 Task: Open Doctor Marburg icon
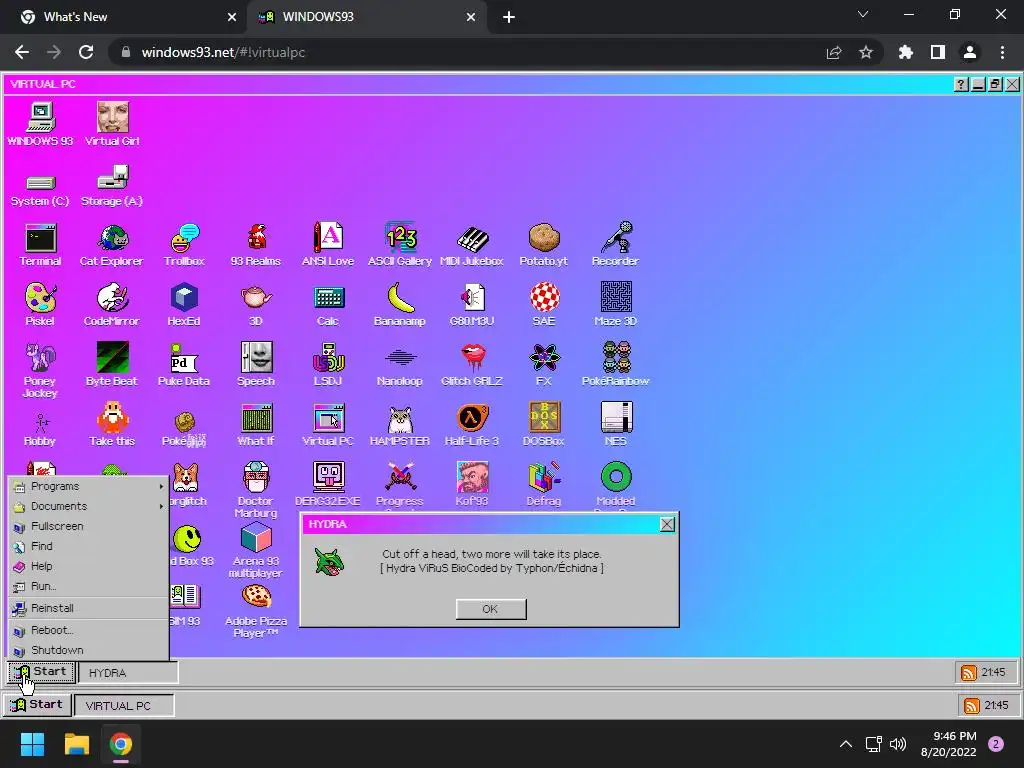pyautogui.click(x=256, y=490)
